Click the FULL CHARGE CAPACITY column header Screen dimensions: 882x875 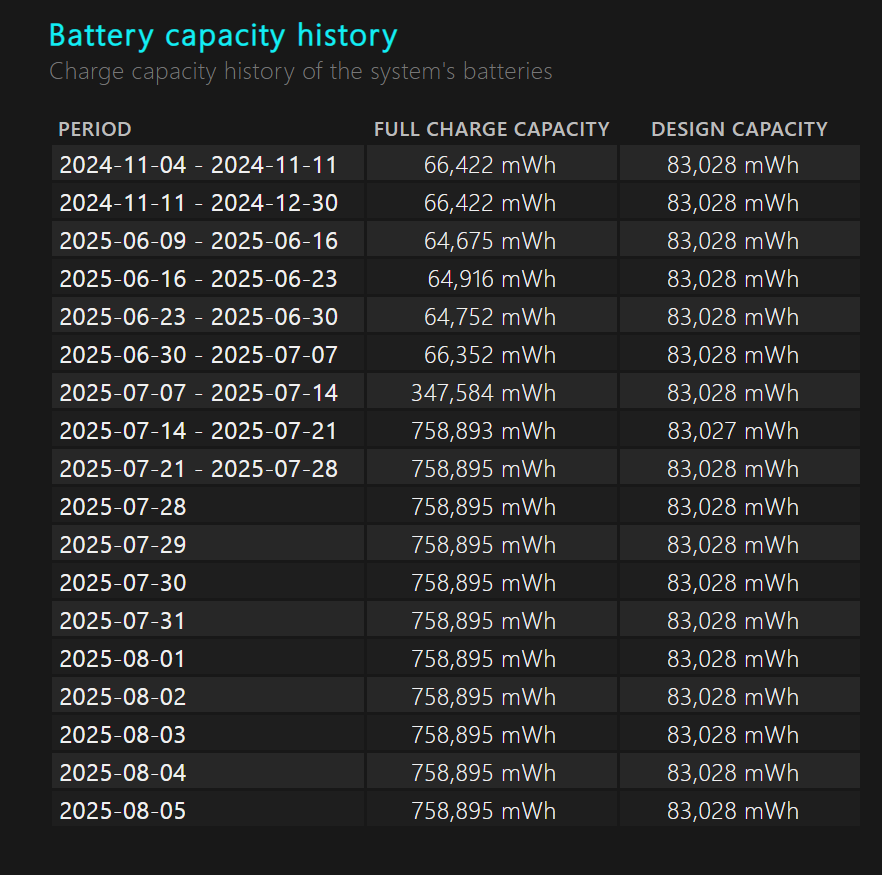[x=491, y=129]
